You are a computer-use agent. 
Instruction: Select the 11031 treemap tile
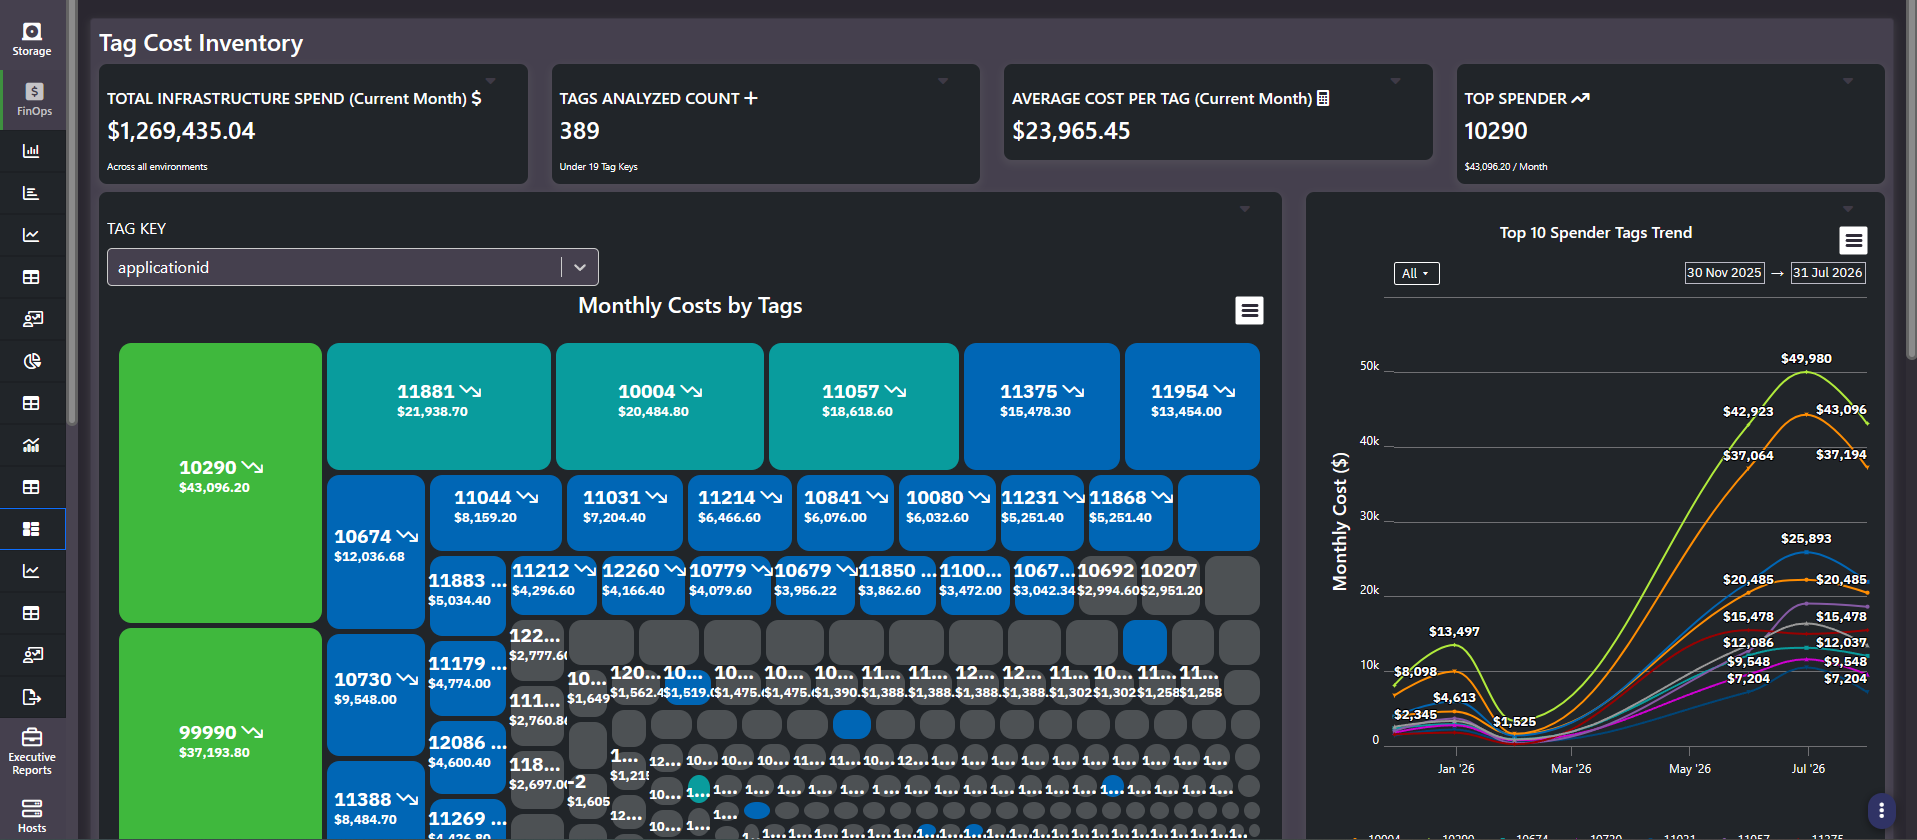(x=625, y=512)
